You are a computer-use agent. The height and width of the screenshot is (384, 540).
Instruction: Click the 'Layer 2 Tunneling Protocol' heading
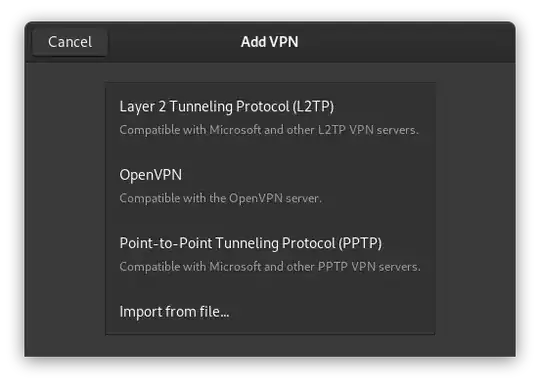227,106
